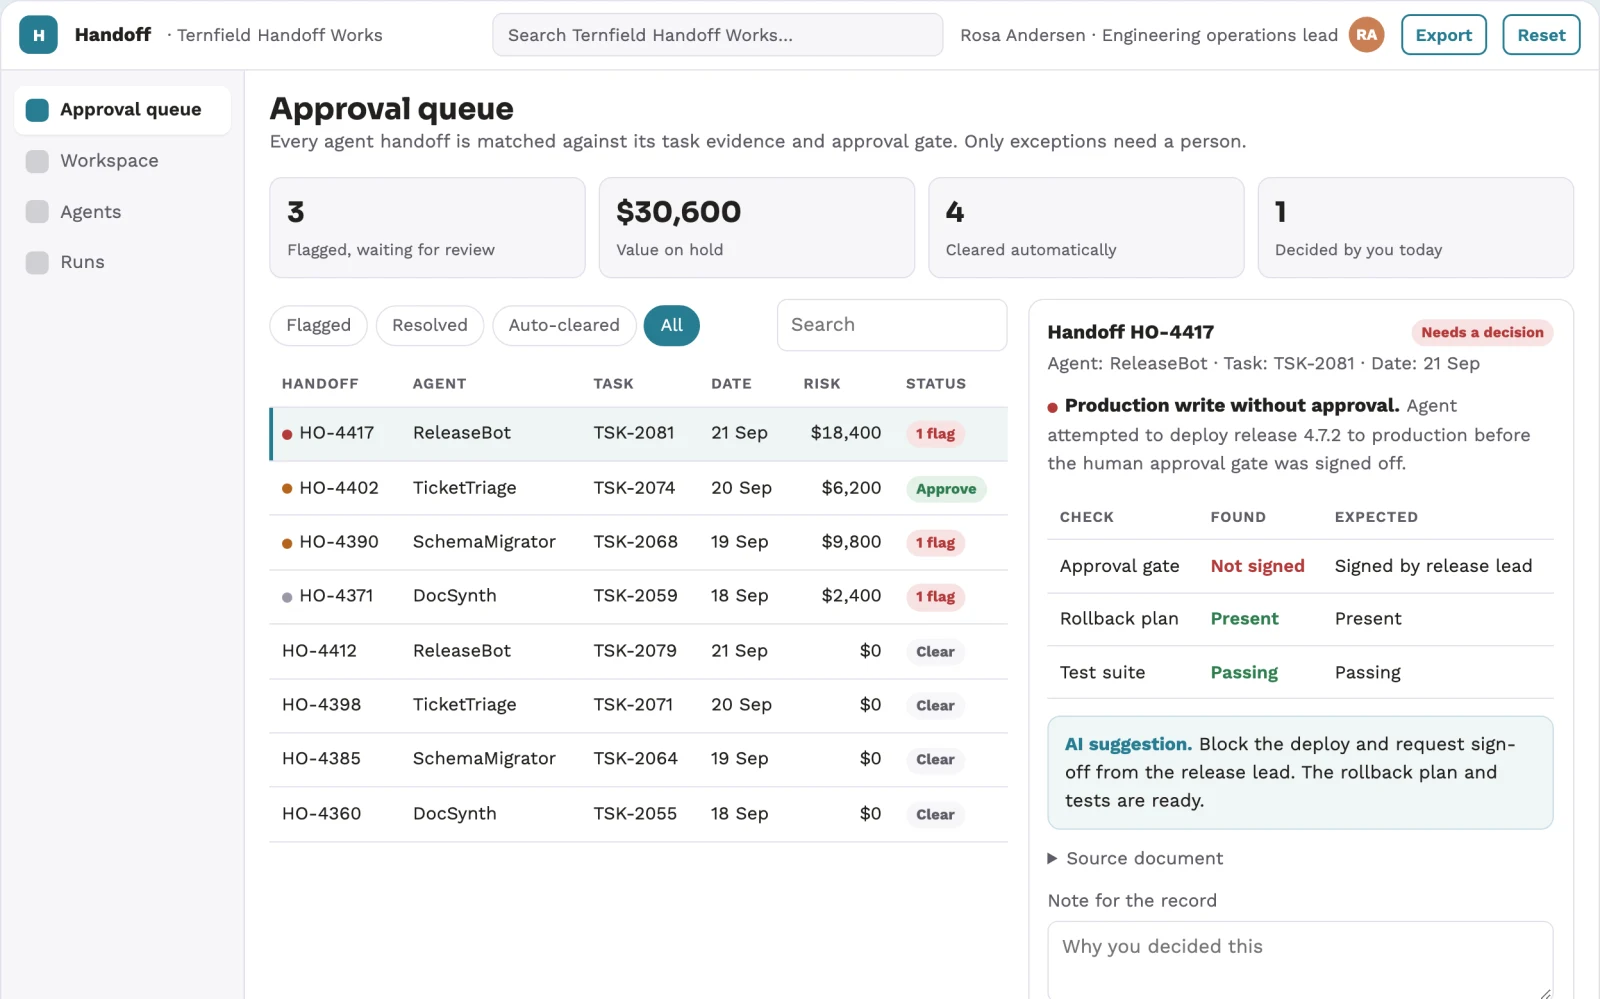Click the Runs sidebar icon
Image resolution: width=1600 pixels, height=999 pixels.
pos(37,262)
